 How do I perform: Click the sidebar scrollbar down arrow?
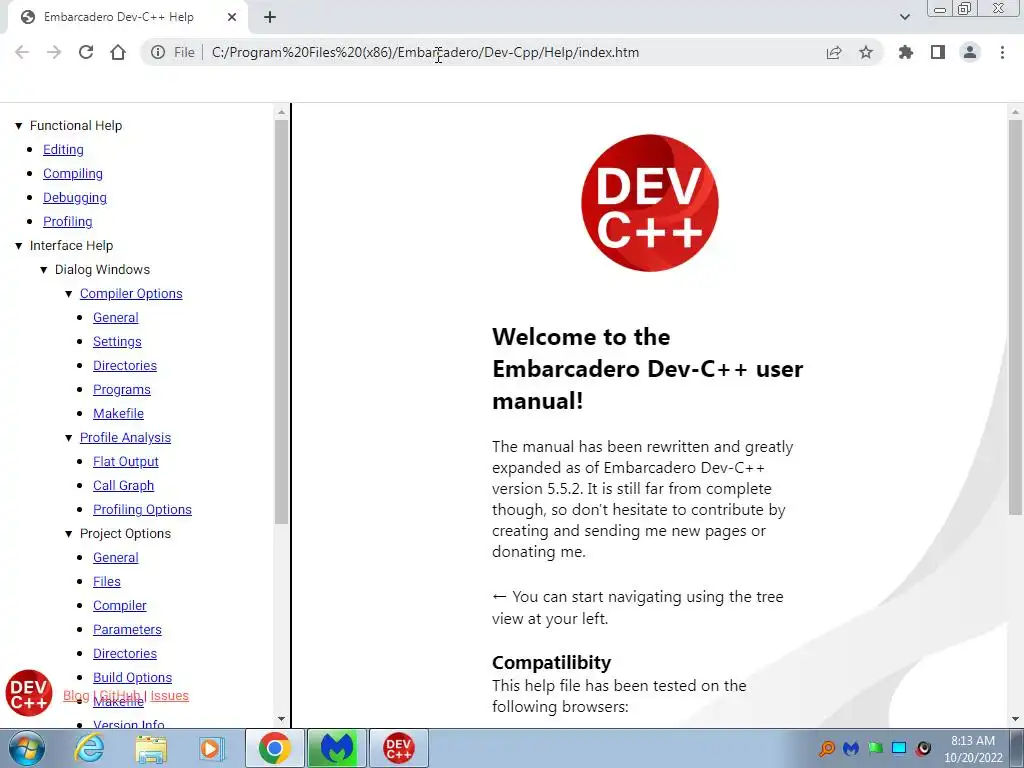pyautogui.click(x=281, y=719)
